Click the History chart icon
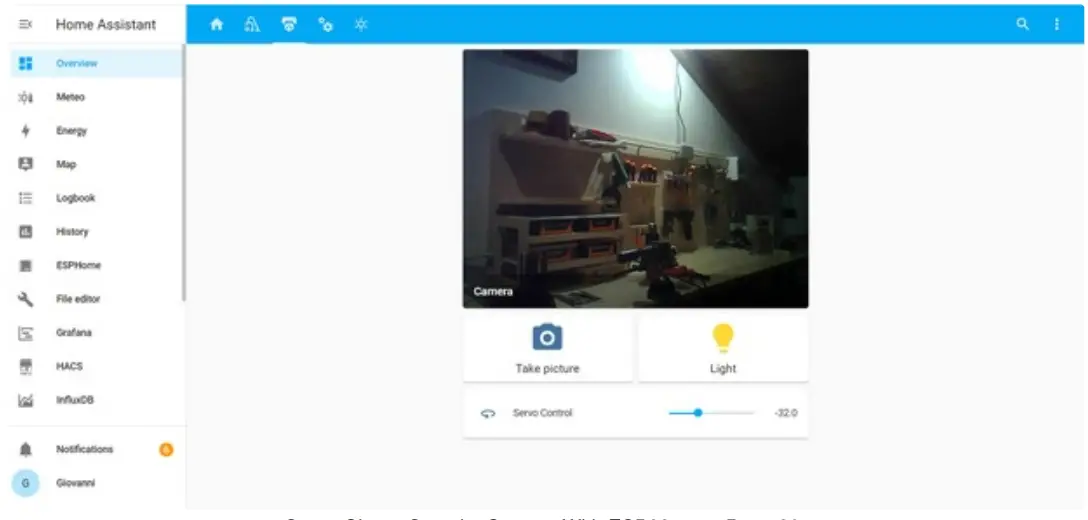 [x=26, y=232]
